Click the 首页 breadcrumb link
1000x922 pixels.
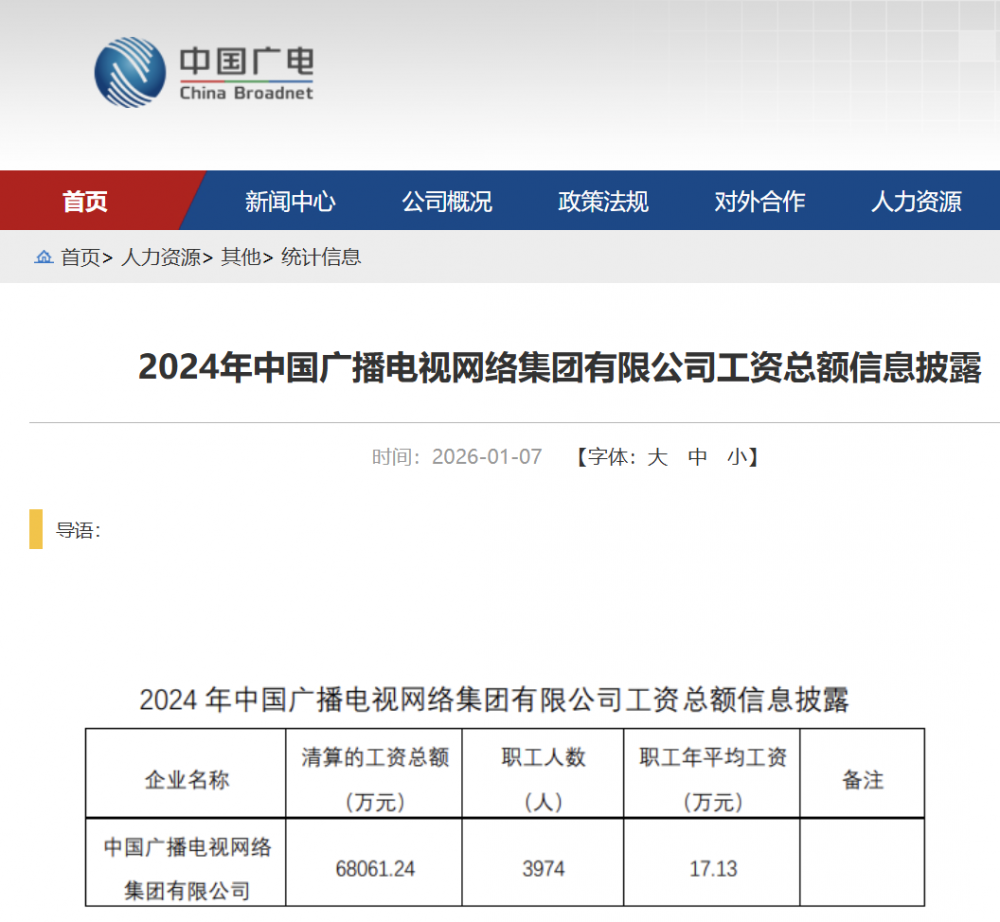click(x=80, y=258)
